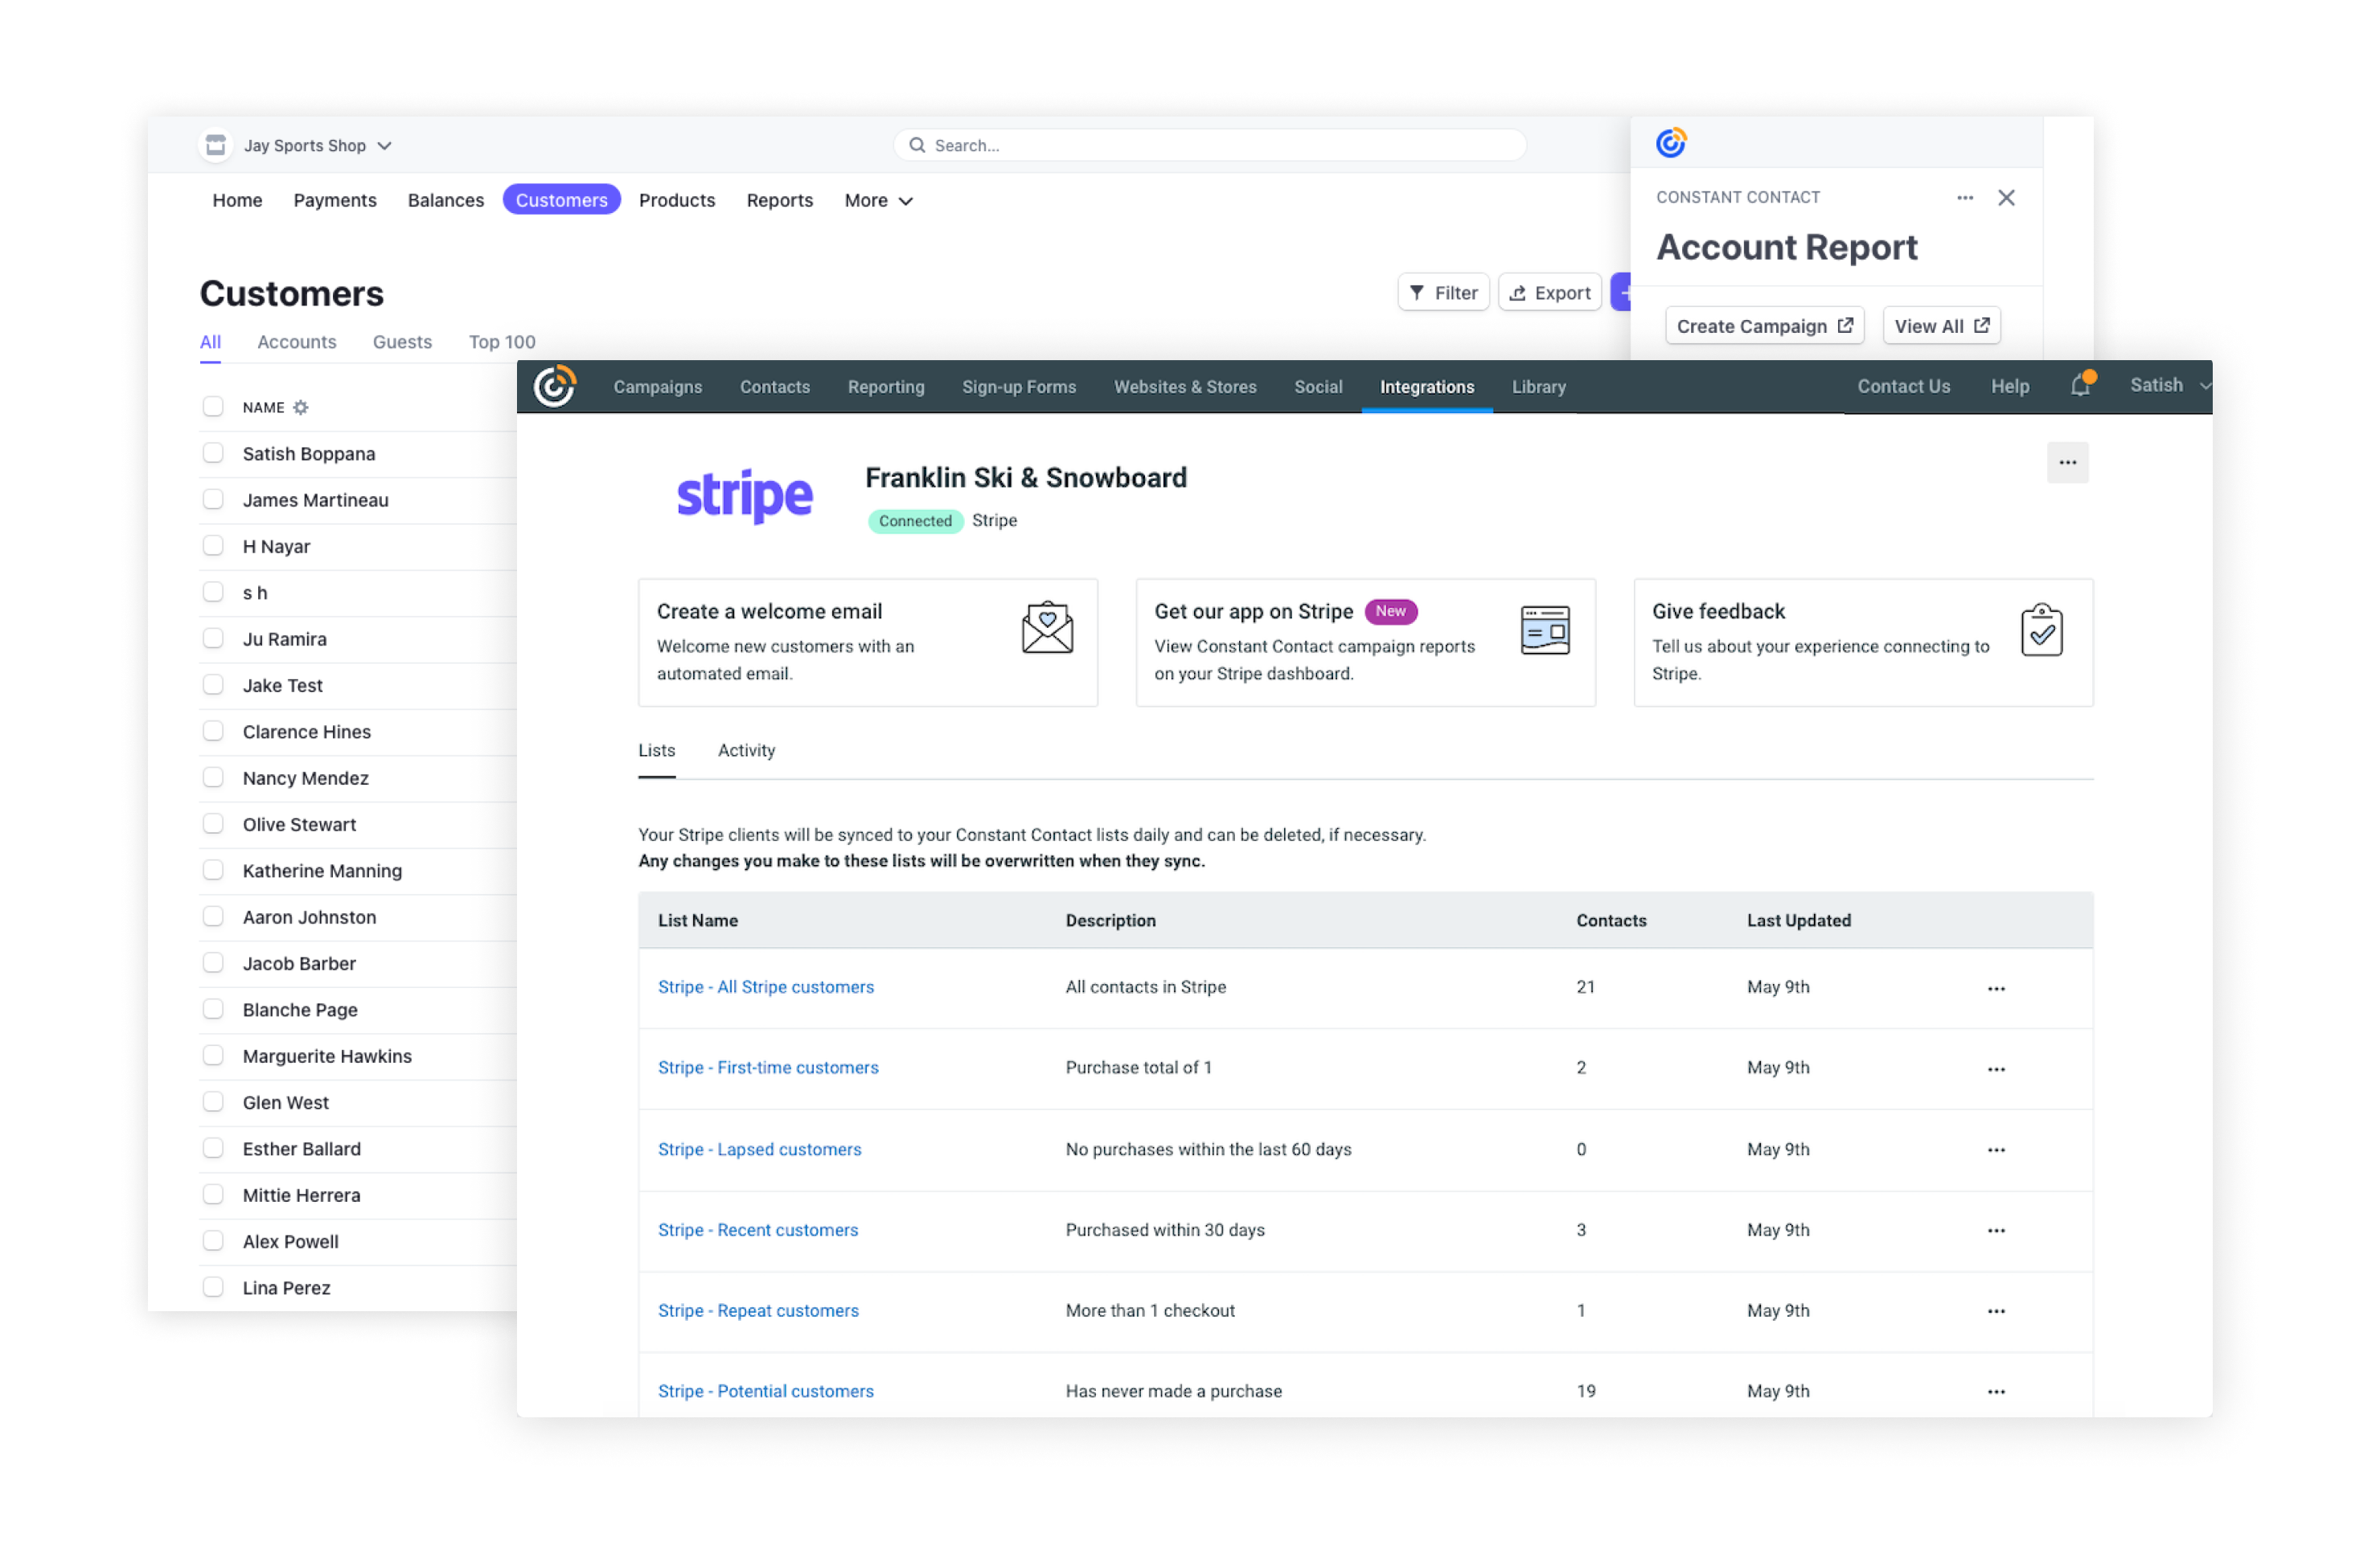Open the Reporting menu in Constant Contact
This screenshot has height=1558, width=2380.
pos(885,387)
